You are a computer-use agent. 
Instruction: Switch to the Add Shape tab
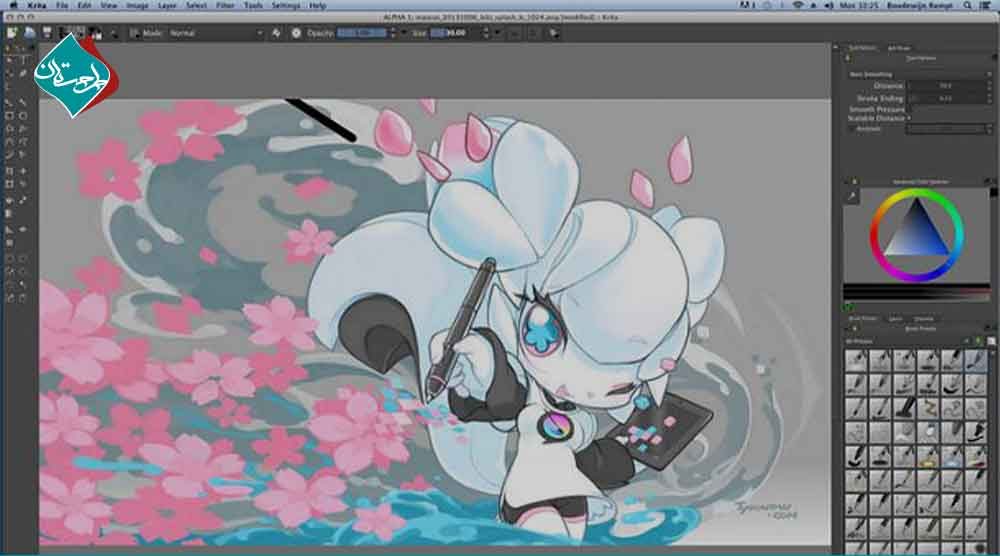pyautogui.click(x=899, y=48)
